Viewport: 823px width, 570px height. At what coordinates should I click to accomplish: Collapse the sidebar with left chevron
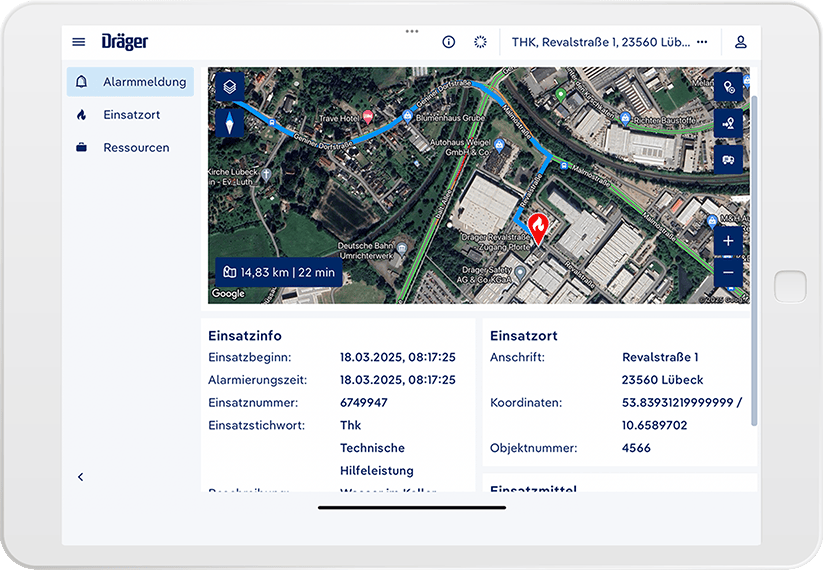pyautogui.click(x=80, y=477)
